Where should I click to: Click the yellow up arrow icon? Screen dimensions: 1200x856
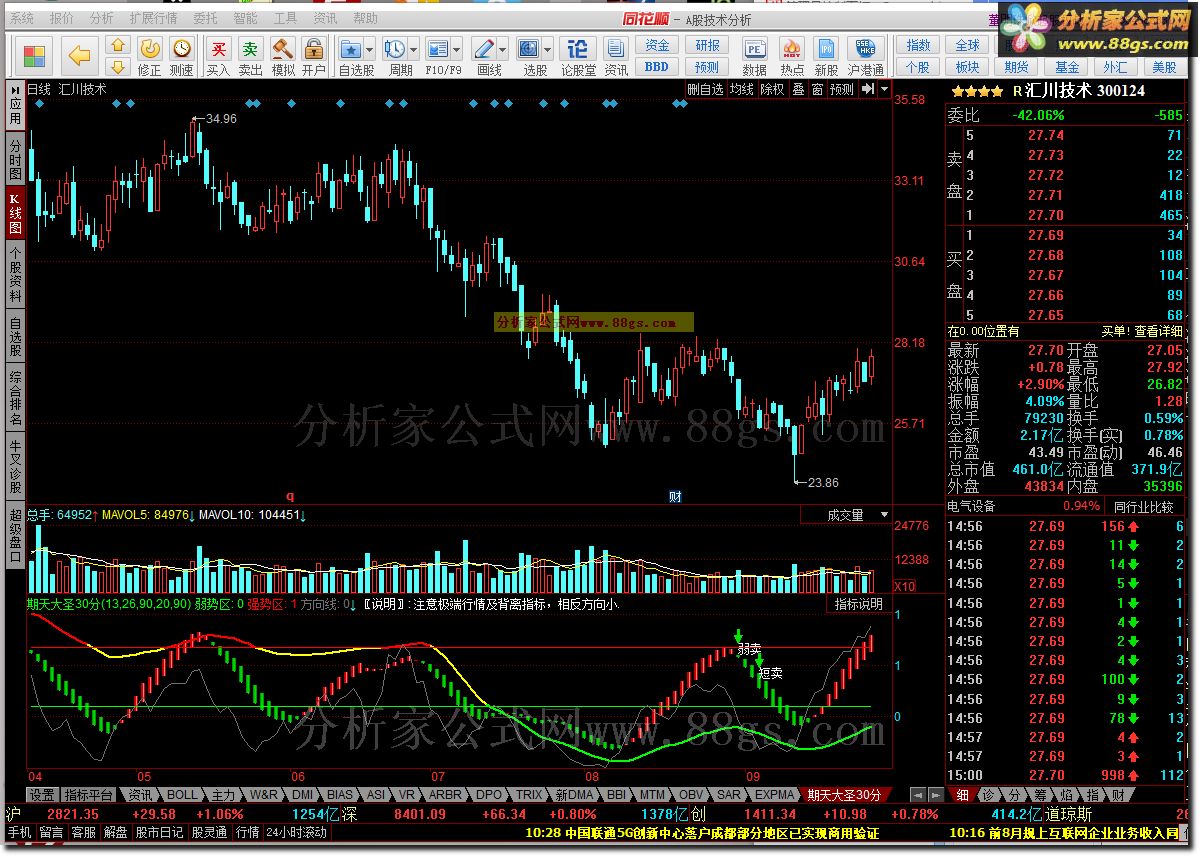click(x=118, y=45)
